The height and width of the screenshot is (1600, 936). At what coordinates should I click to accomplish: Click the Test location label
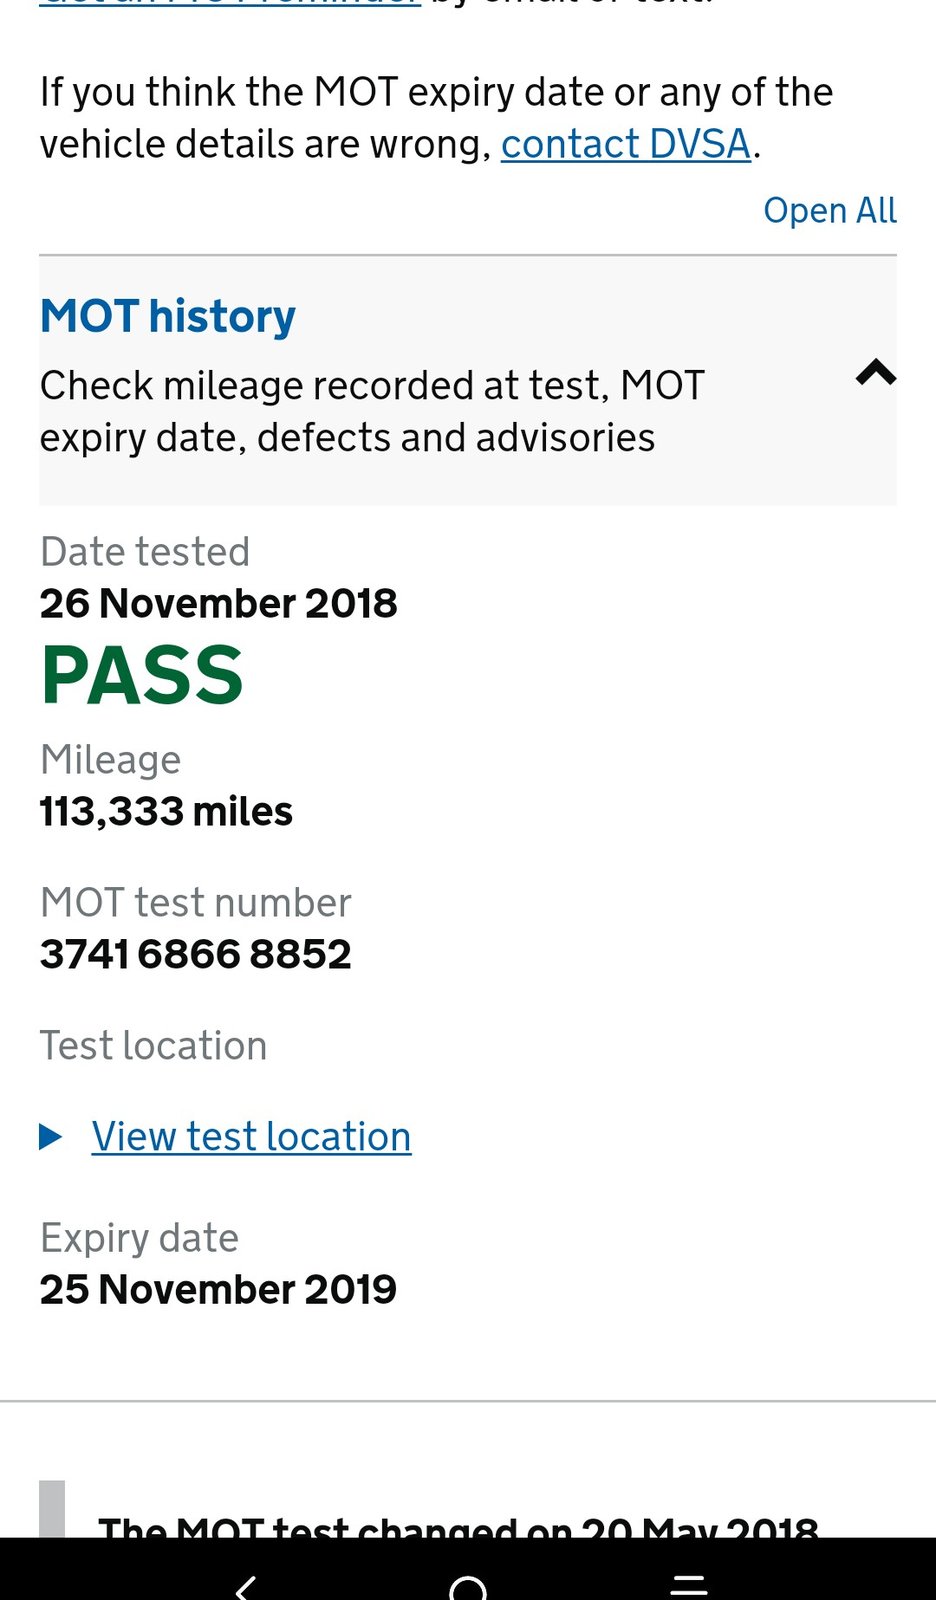pyautogui.click(x=153, y=1045)
